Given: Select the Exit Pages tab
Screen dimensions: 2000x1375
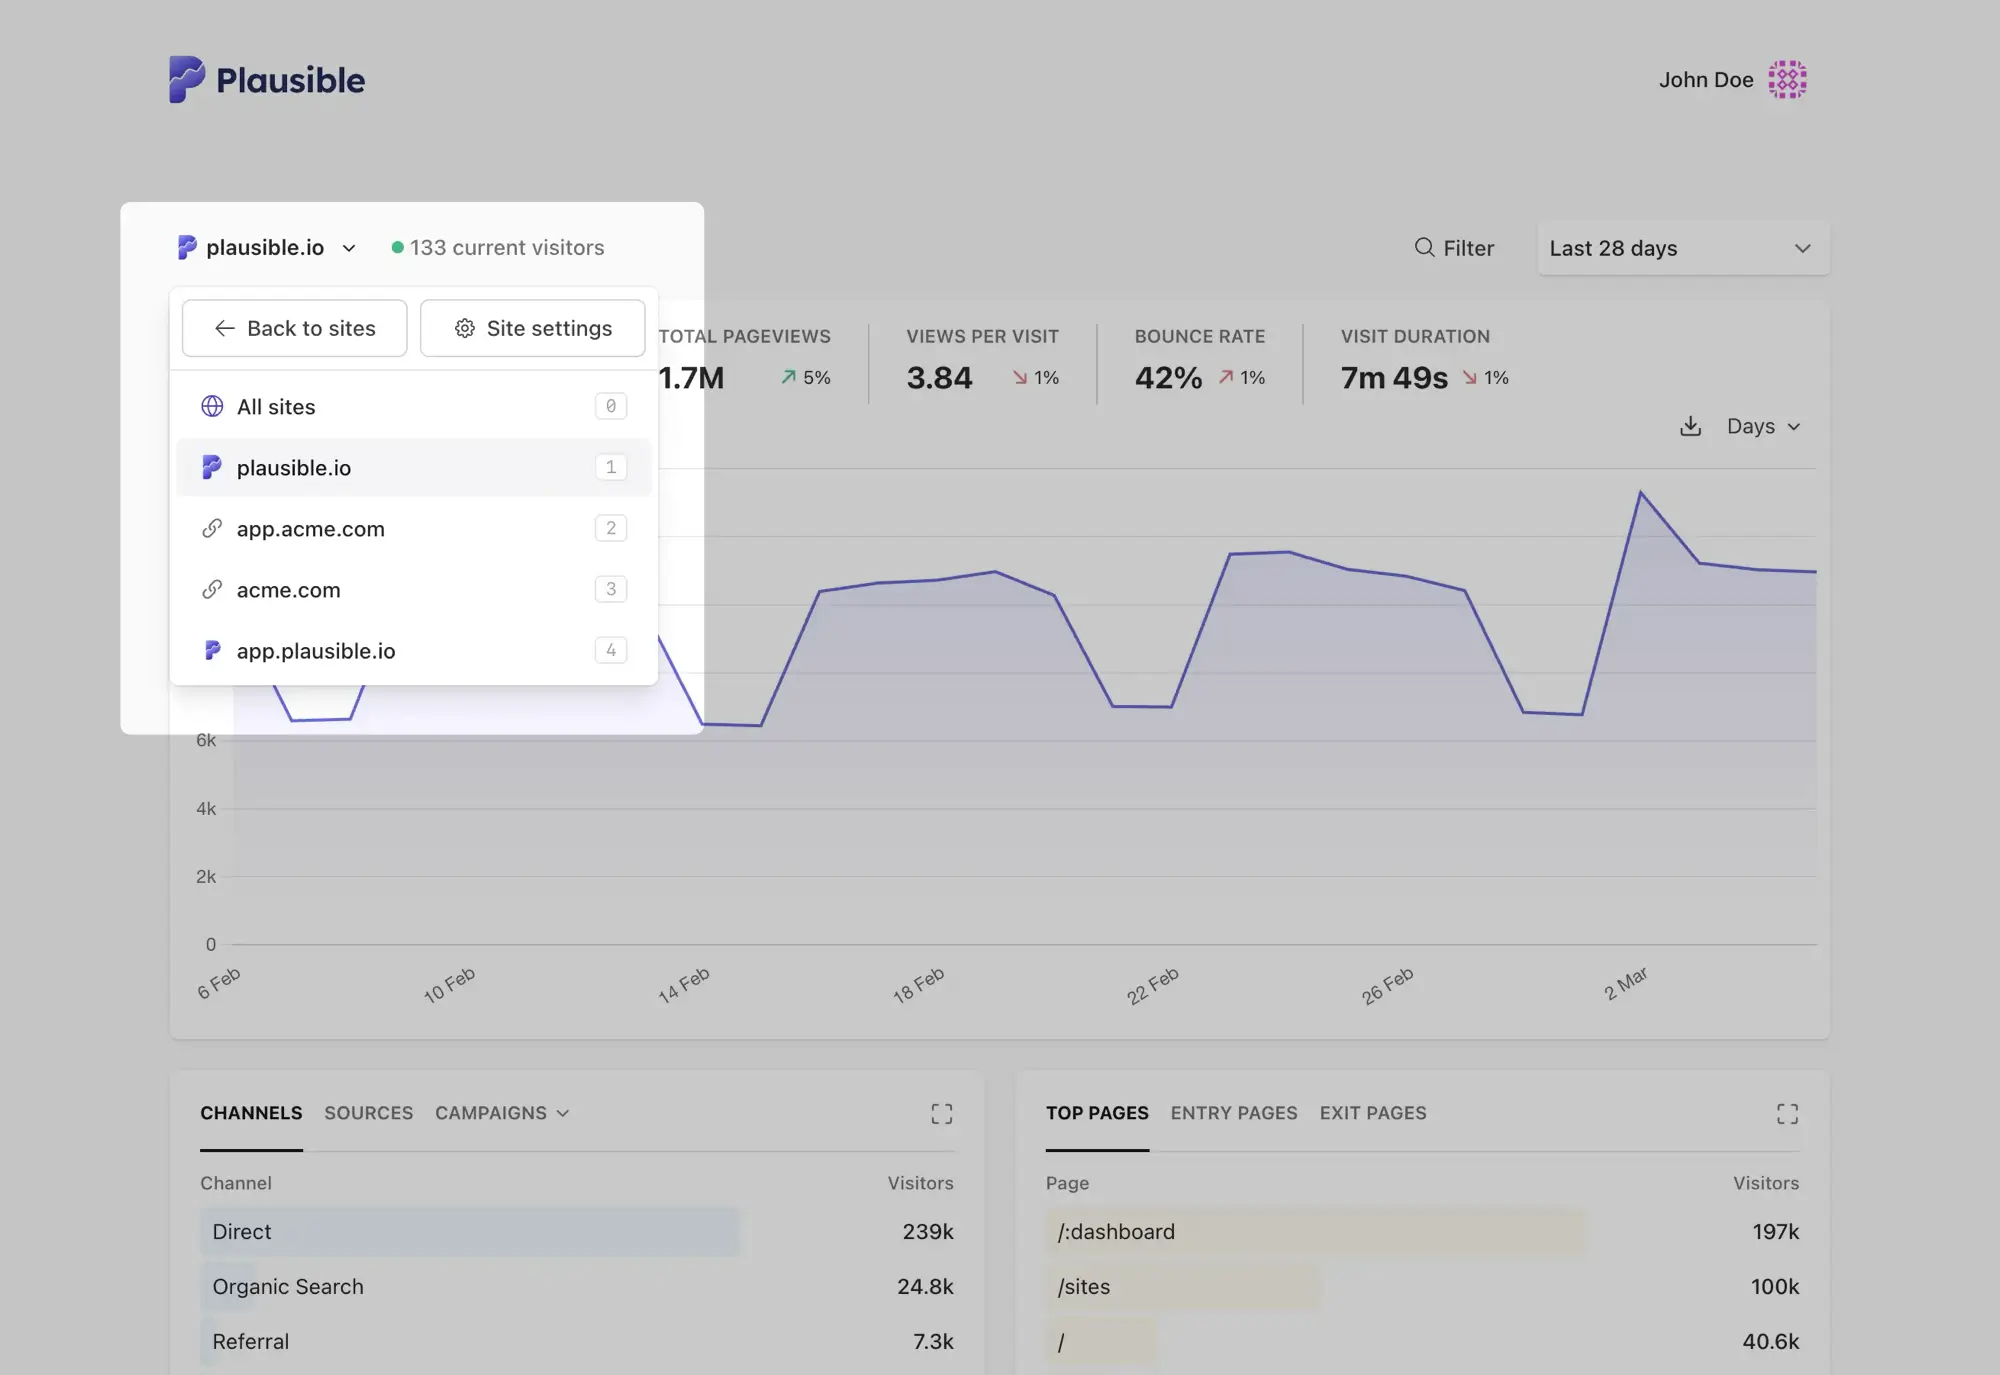Looking at the screenshot, I should coord(1372,1113).
